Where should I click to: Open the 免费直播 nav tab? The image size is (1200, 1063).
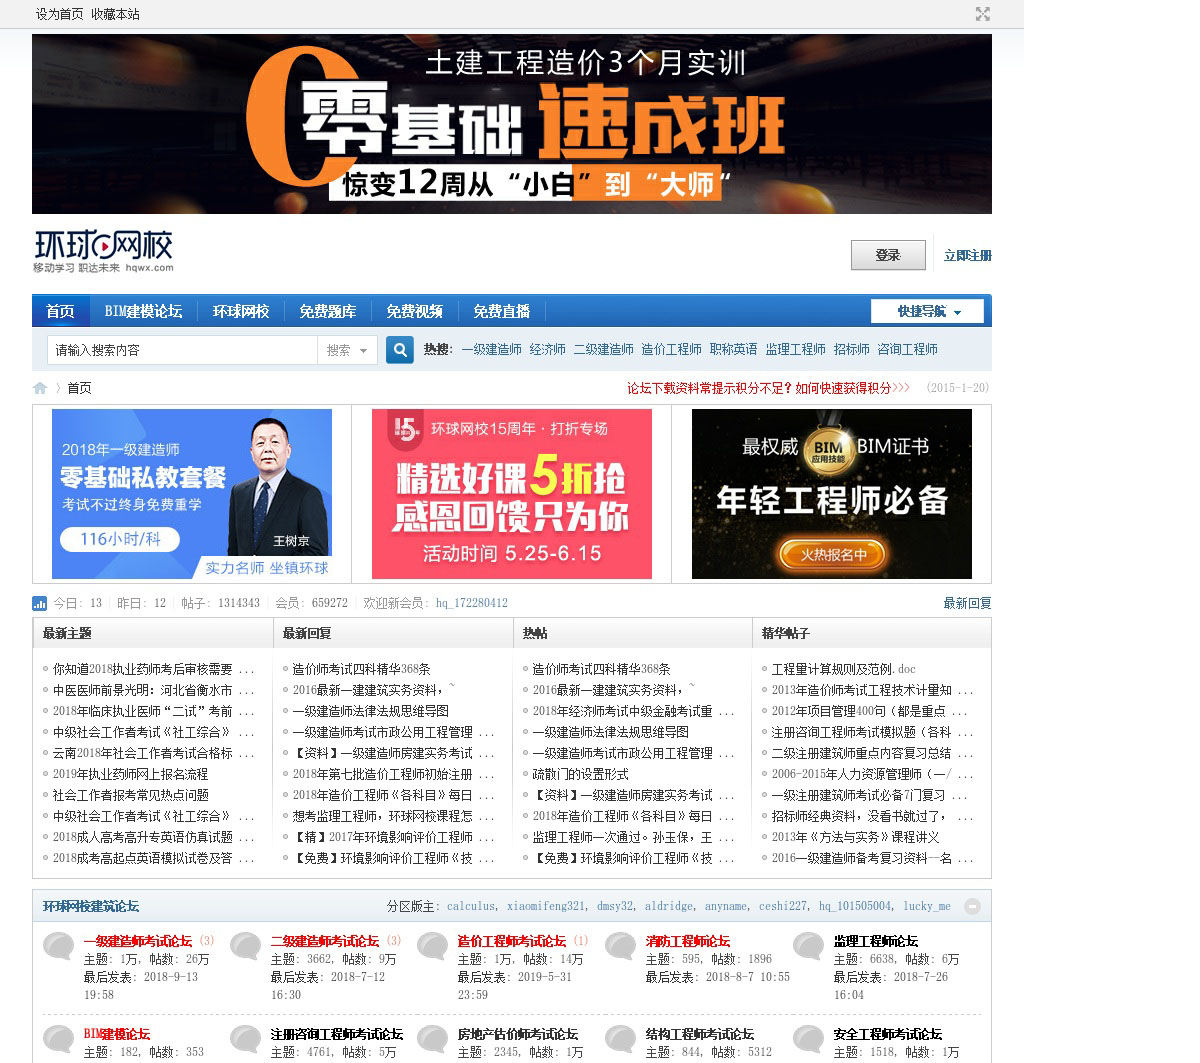point(502,311)
